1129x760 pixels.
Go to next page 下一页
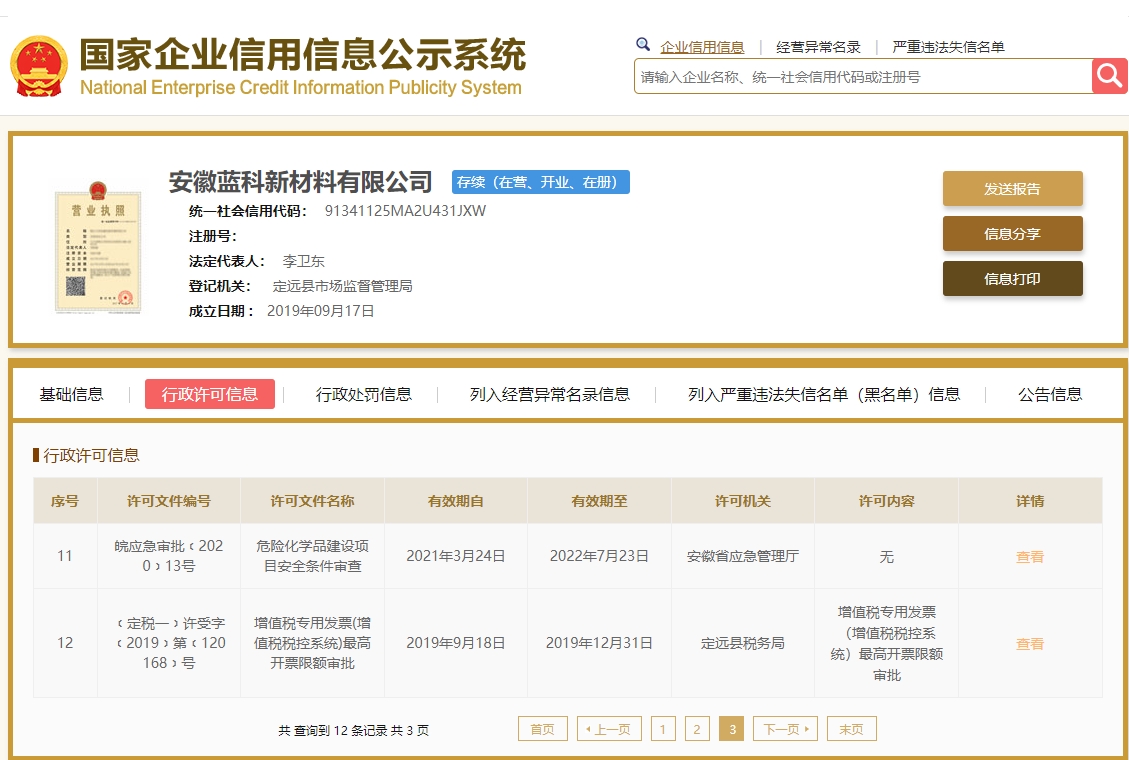pyautogui.click(x=786, y=729)
